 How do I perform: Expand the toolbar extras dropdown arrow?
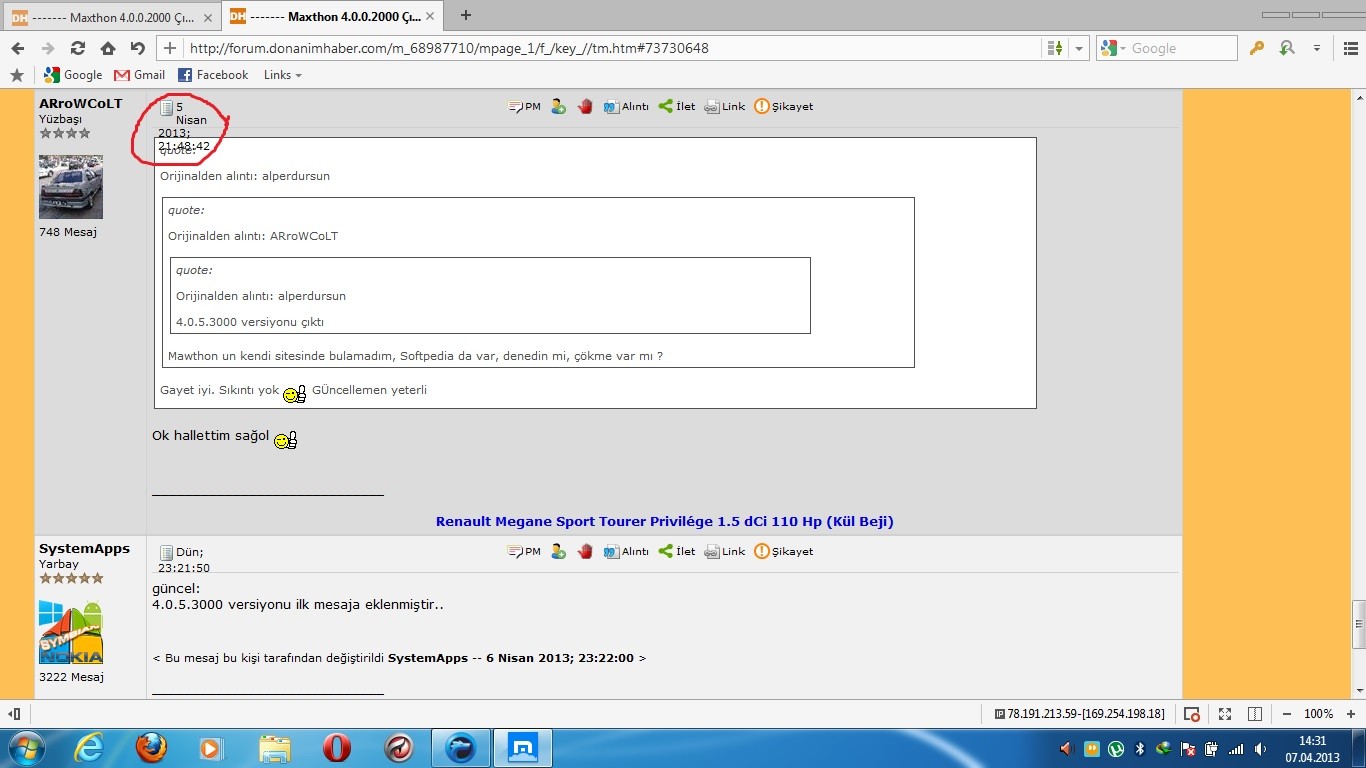point(1317,48)
